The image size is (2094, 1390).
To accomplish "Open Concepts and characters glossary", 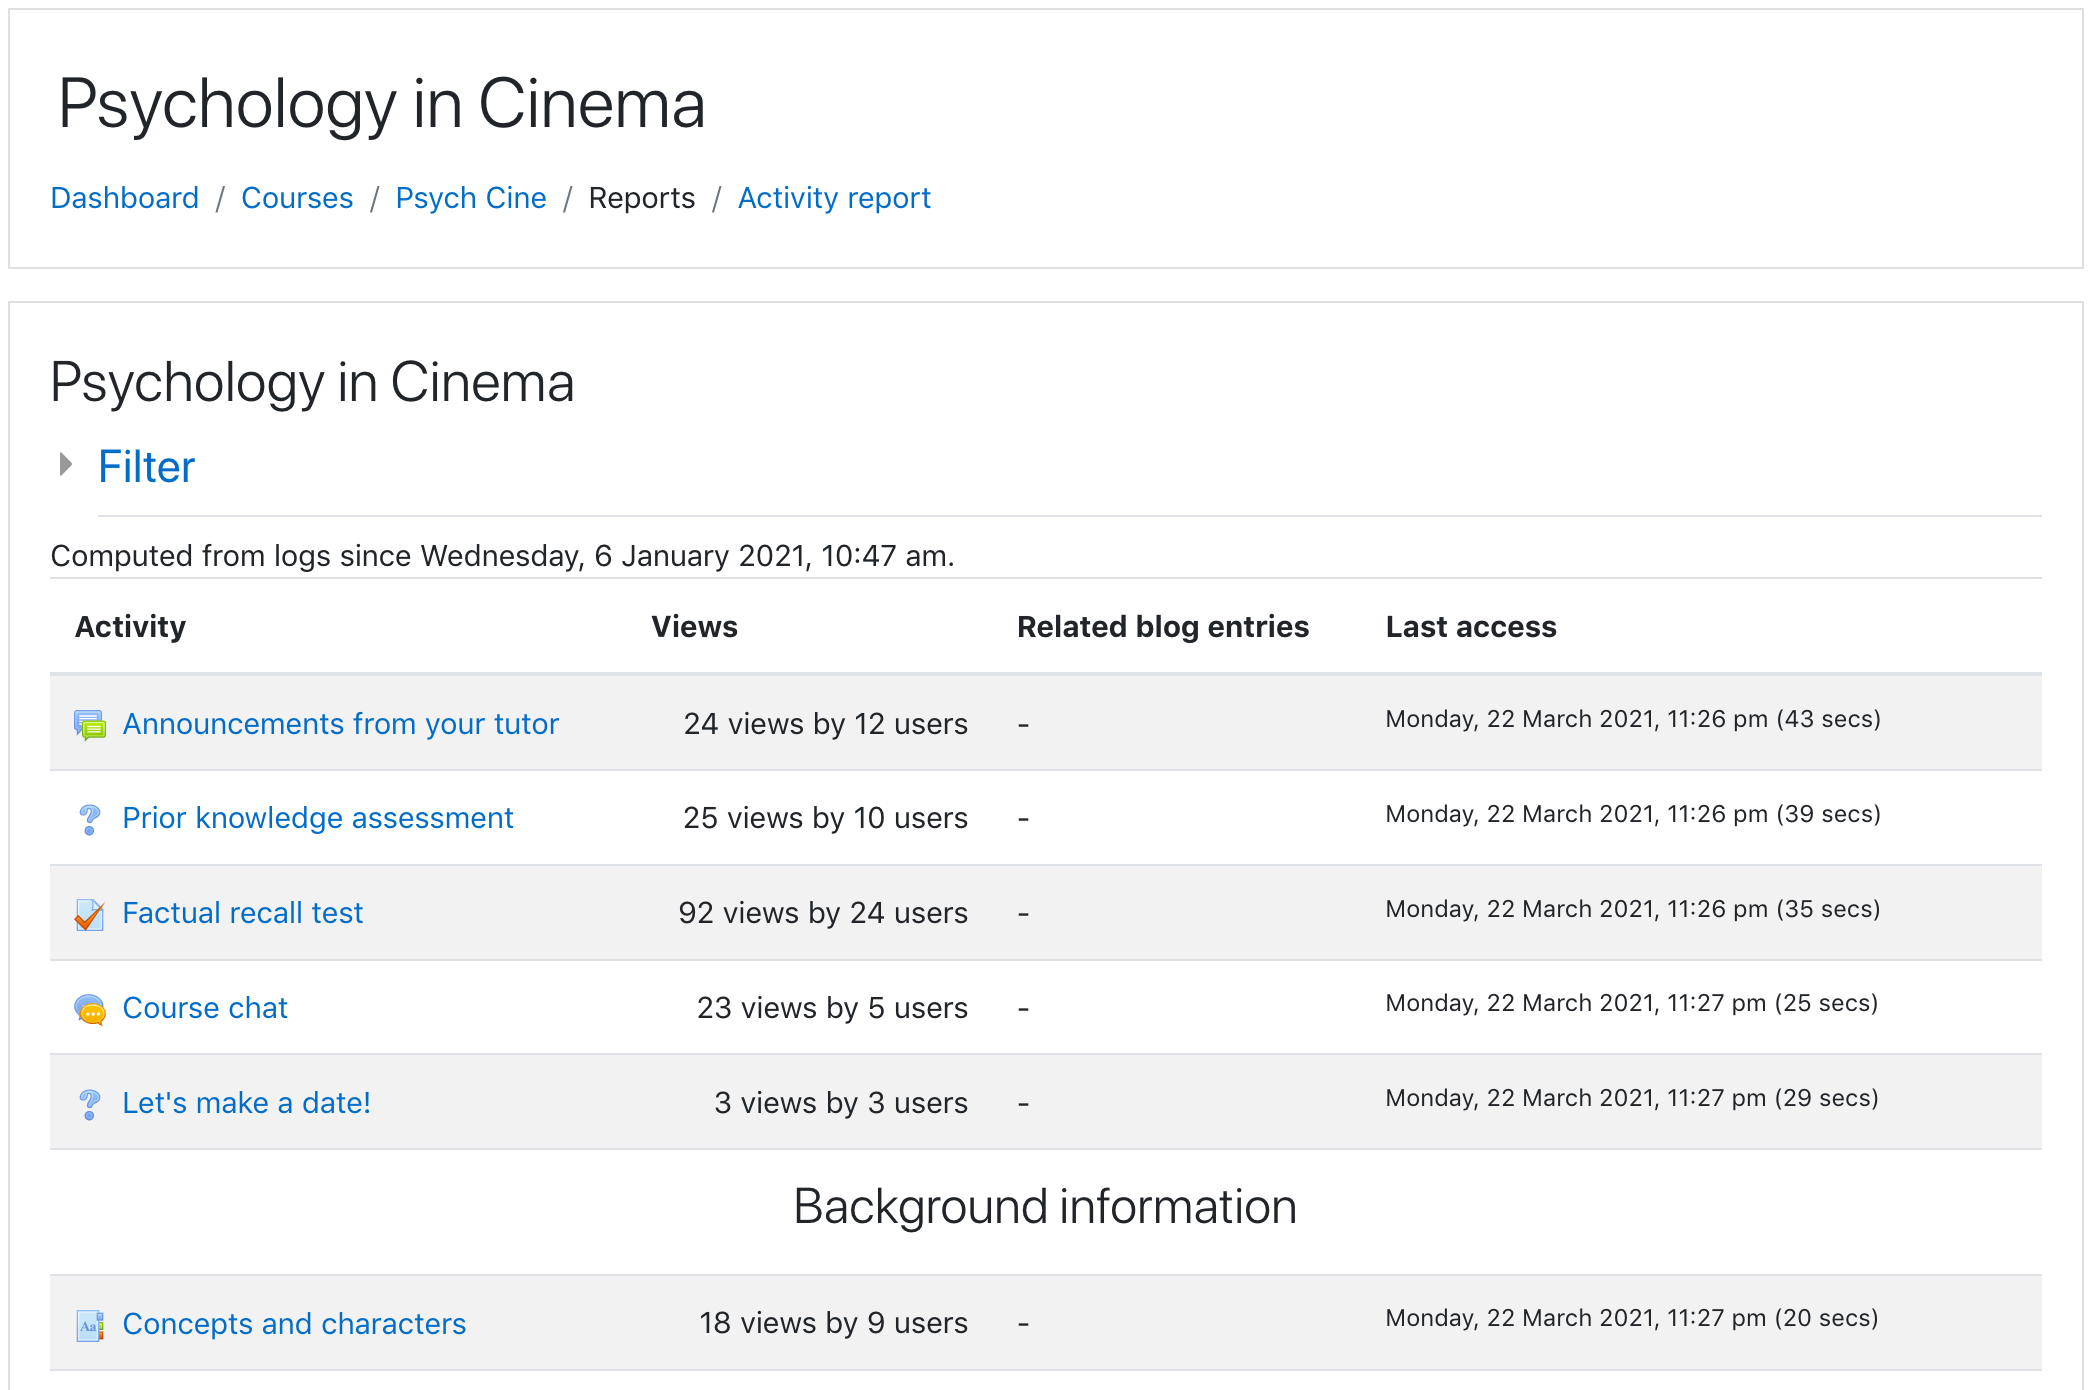I will (x=294, y=1324).
